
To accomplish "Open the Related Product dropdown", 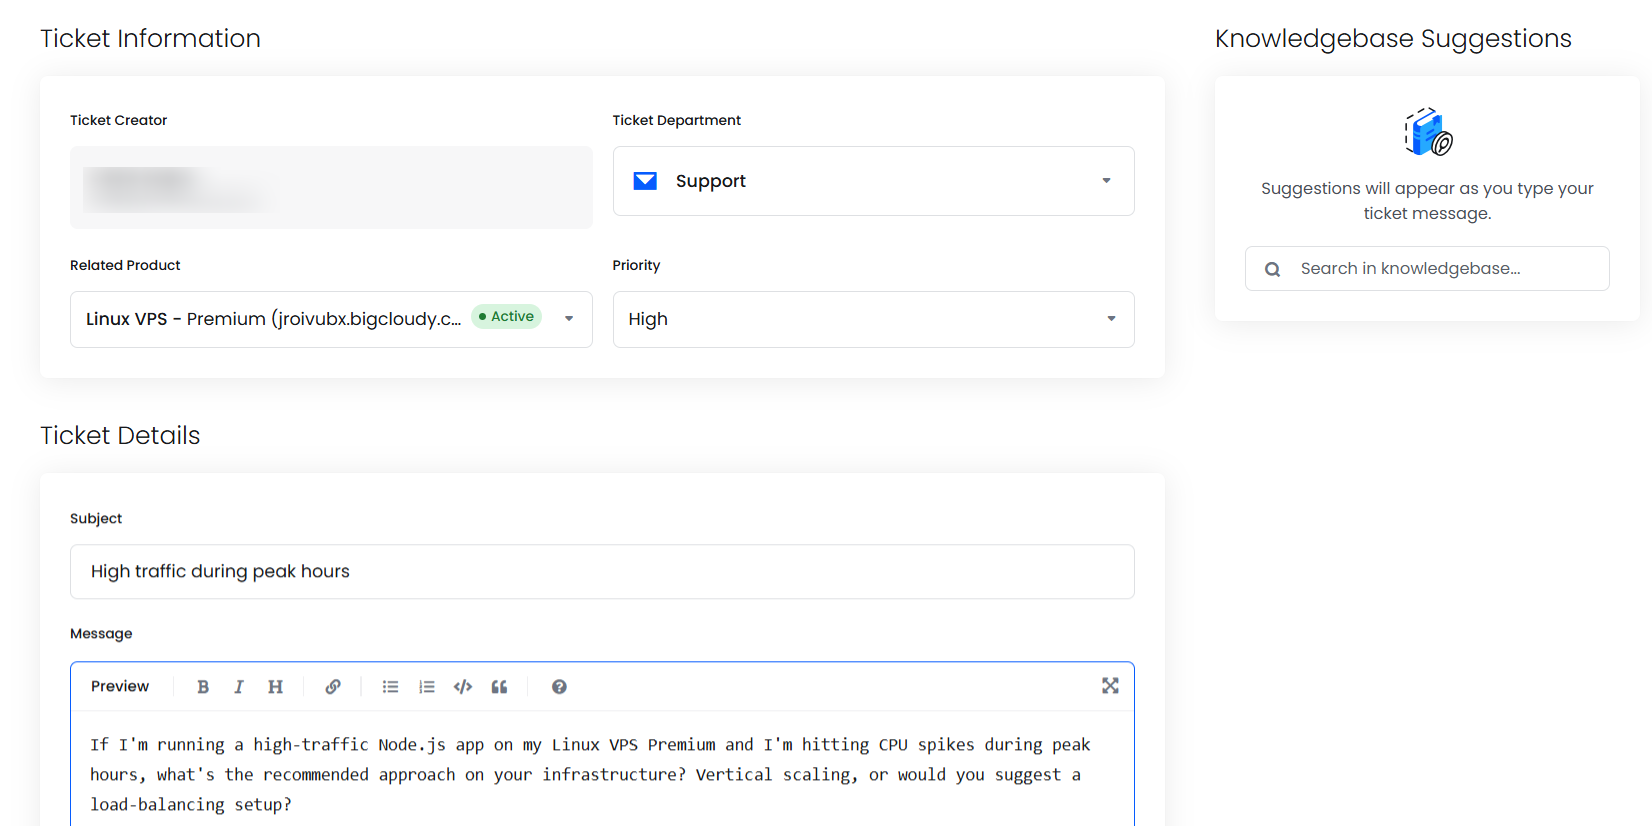I will [331, 319].
